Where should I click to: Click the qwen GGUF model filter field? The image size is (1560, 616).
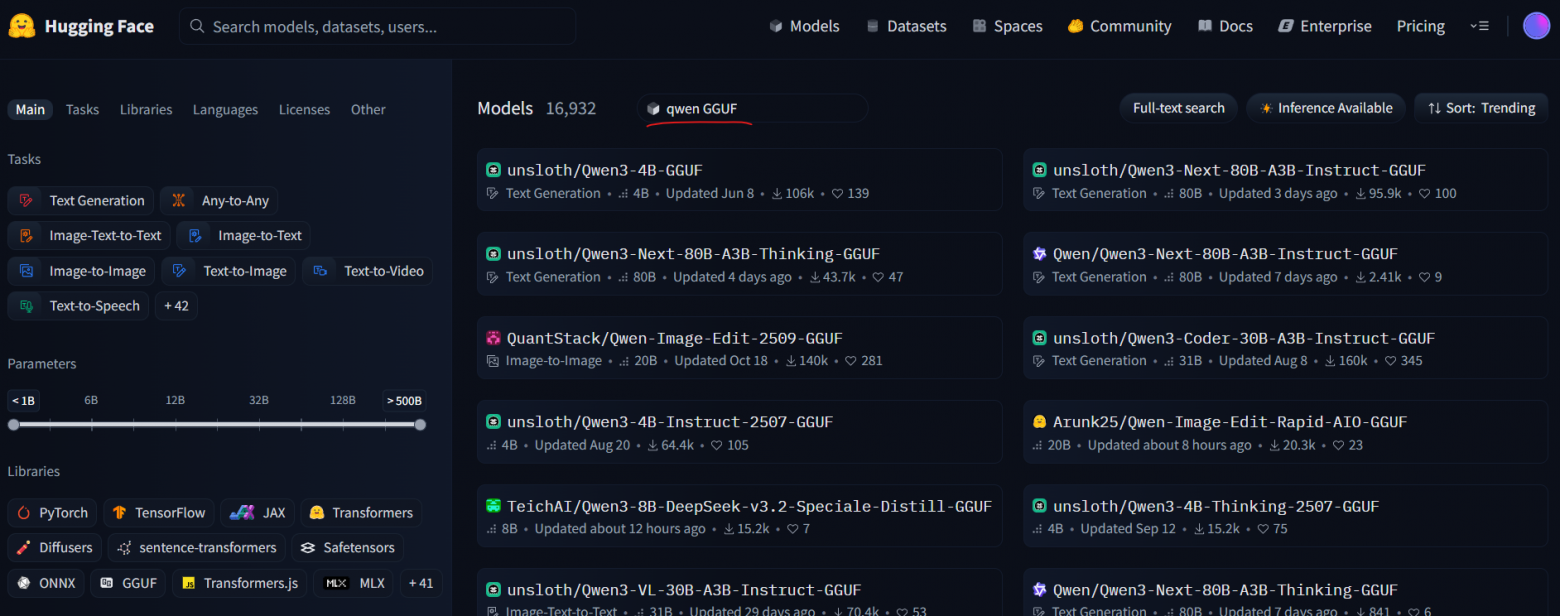click(752, 108)
